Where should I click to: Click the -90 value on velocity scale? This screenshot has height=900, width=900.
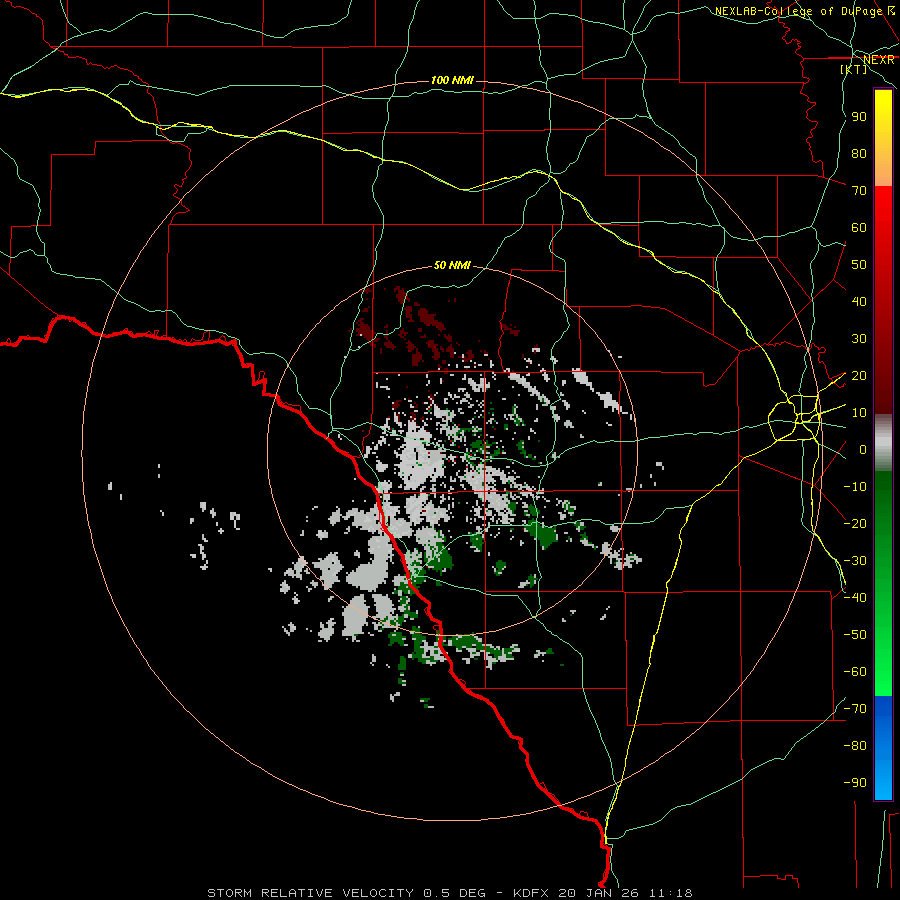[x=855, y=782]
